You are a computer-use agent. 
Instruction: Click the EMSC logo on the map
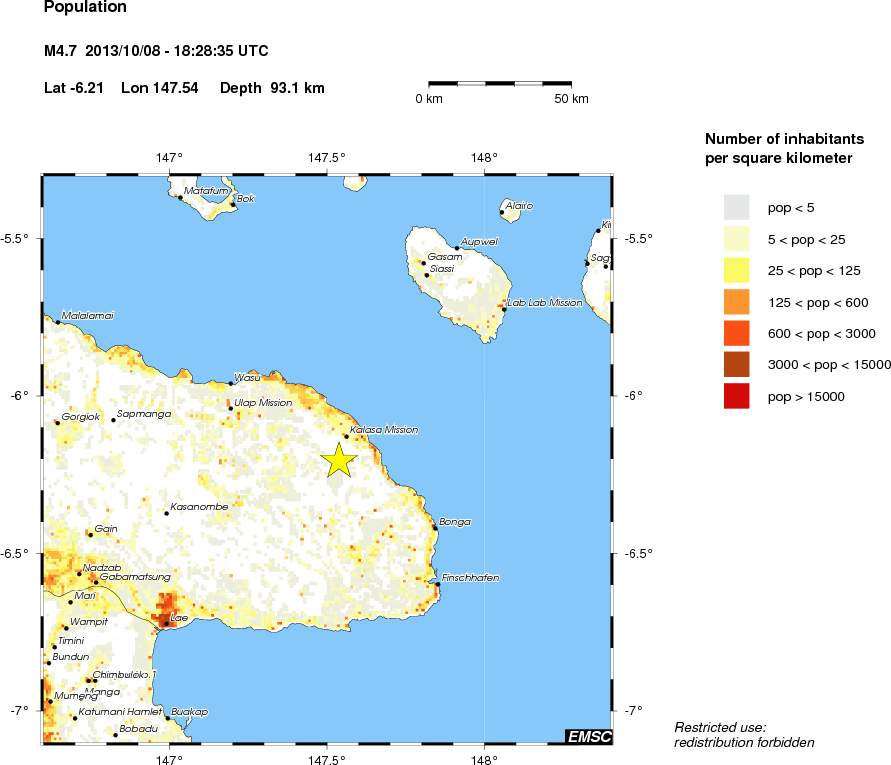589,737
